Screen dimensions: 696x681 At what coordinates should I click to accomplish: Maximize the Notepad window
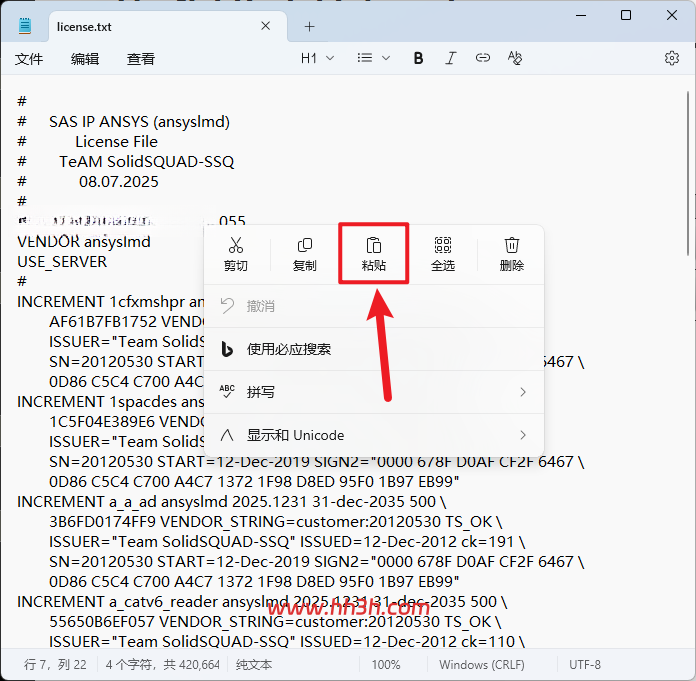click(626, 15)
